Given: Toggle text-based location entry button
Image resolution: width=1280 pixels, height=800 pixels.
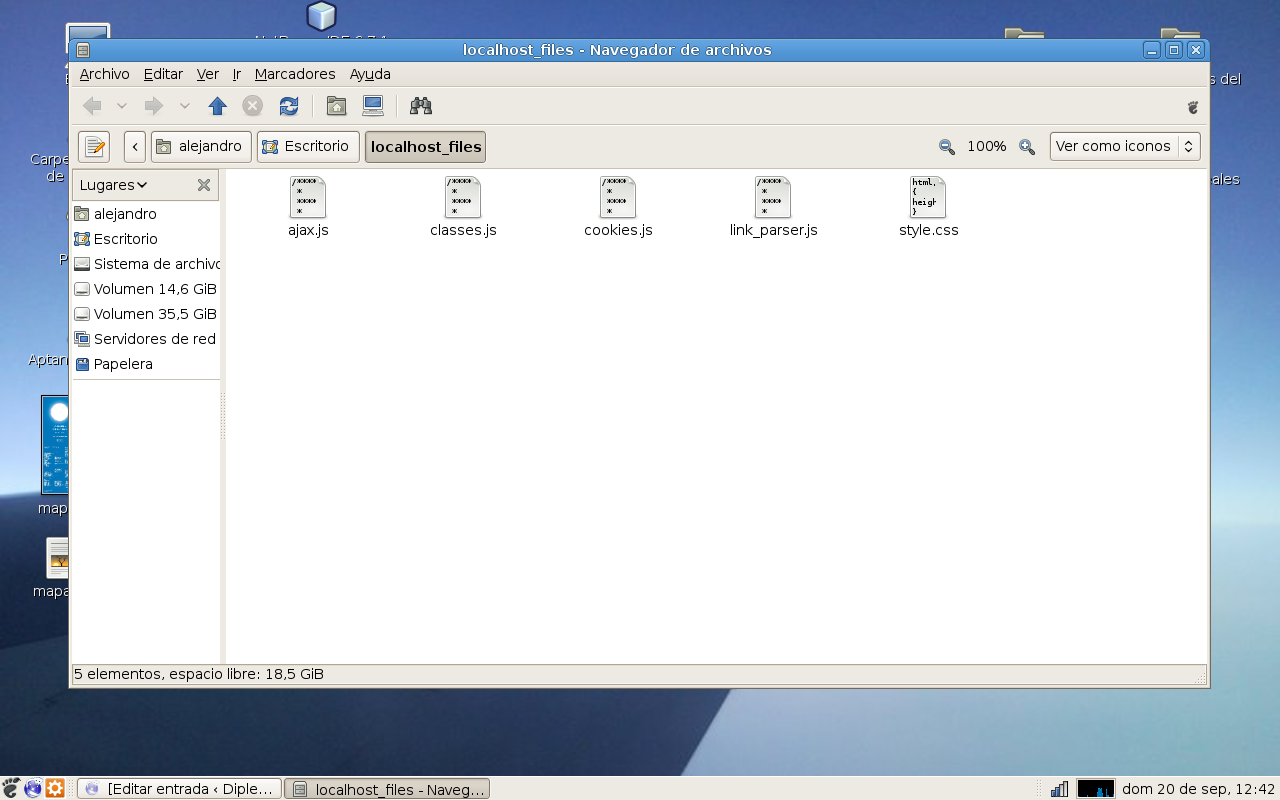Looking at the screenshot, I should pyautogui.click(x=94, y=147).
